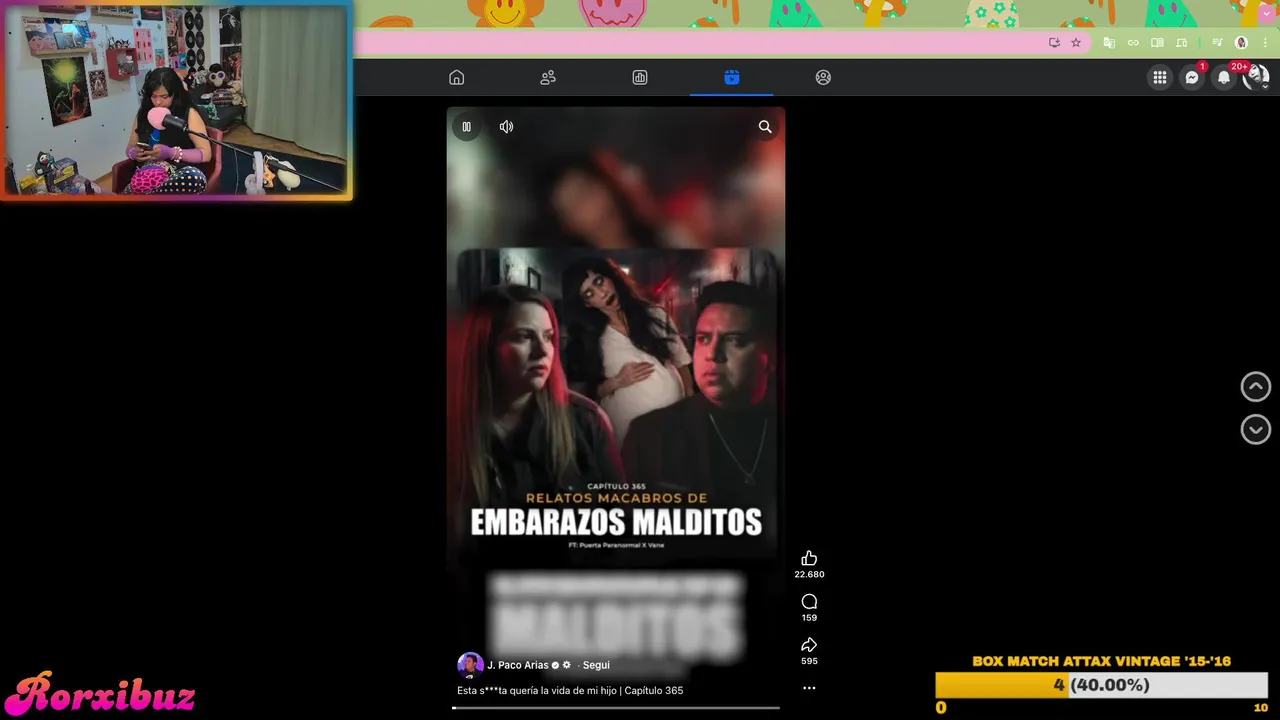
Task: Click the 22.680 likes count
Action: click(809, 574)
